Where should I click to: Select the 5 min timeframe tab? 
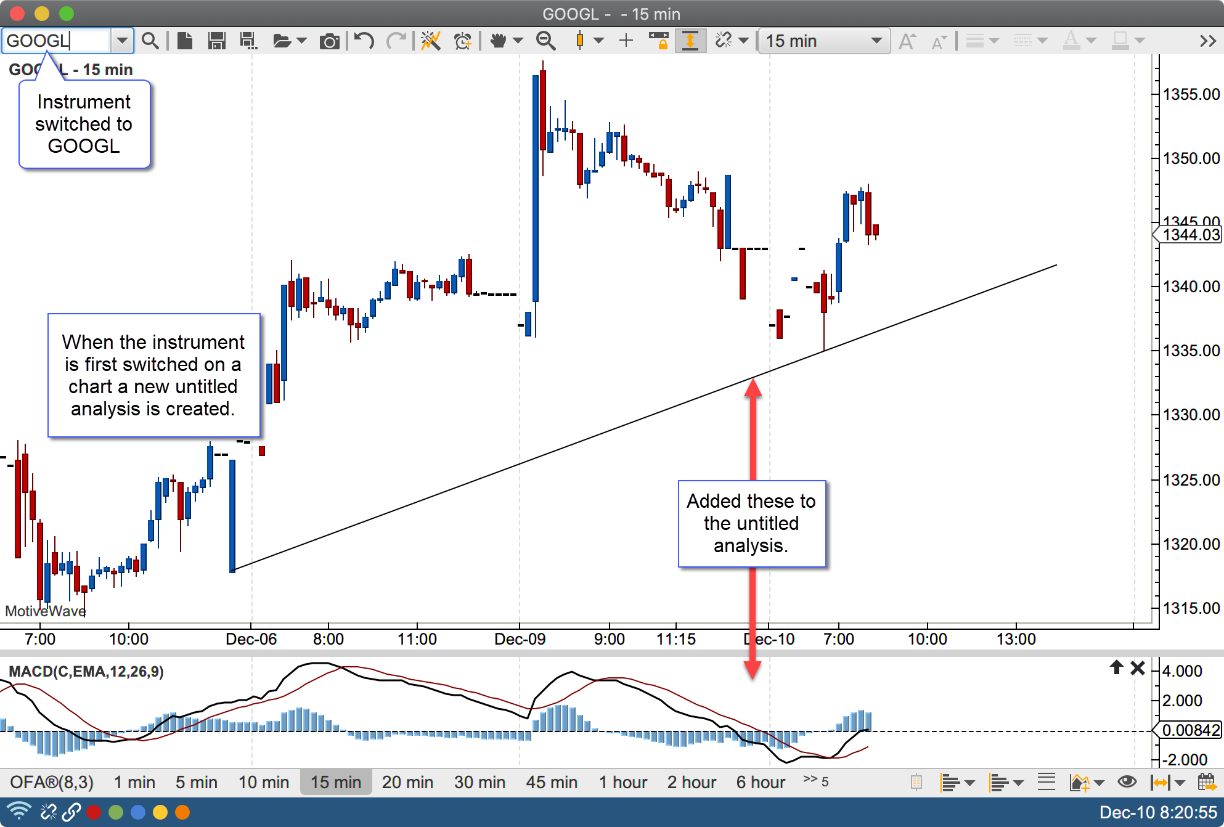point(196,782)
